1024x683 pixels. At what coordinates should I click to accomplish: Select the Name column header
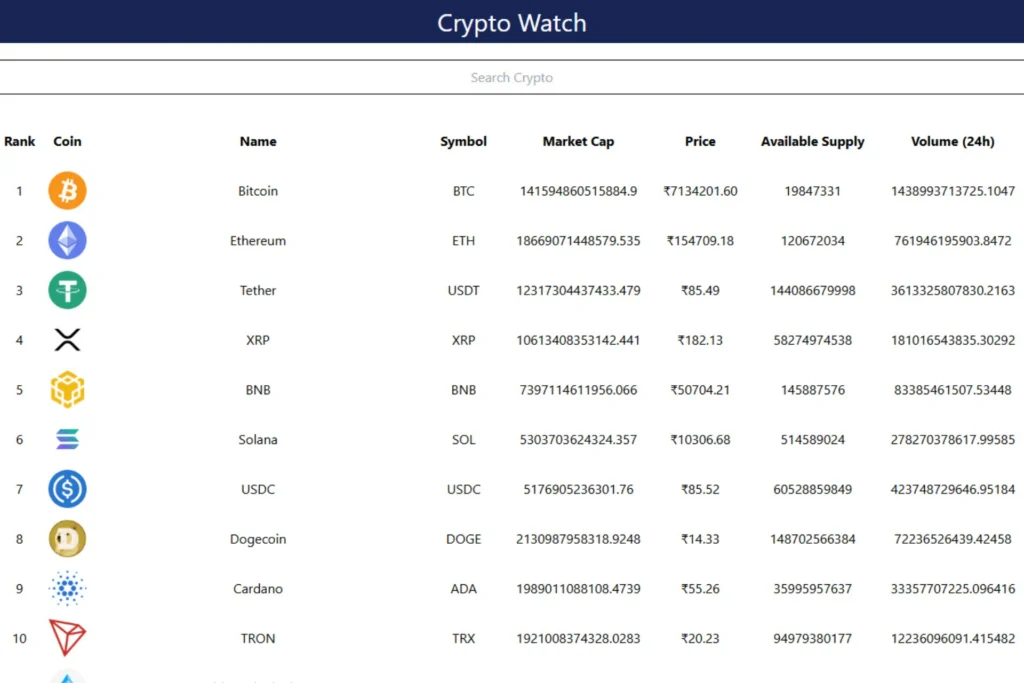tap(258, 141)
